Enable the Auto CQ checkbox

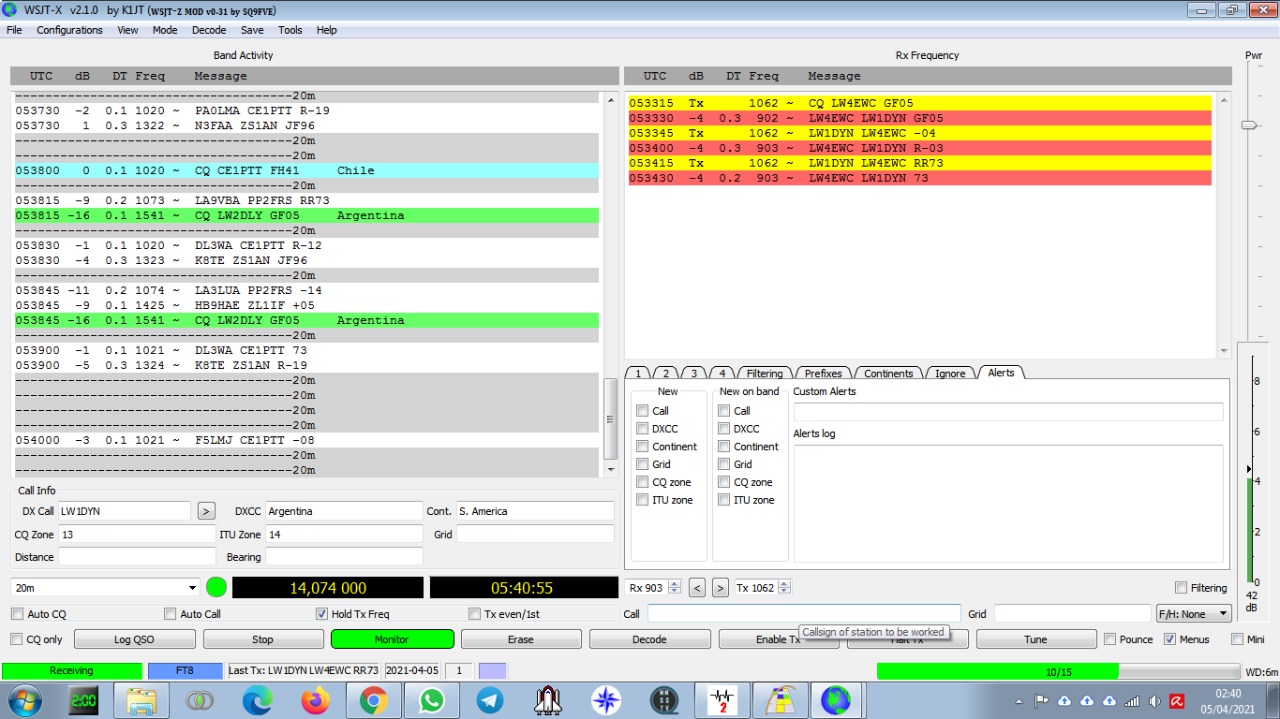point(17,614)
